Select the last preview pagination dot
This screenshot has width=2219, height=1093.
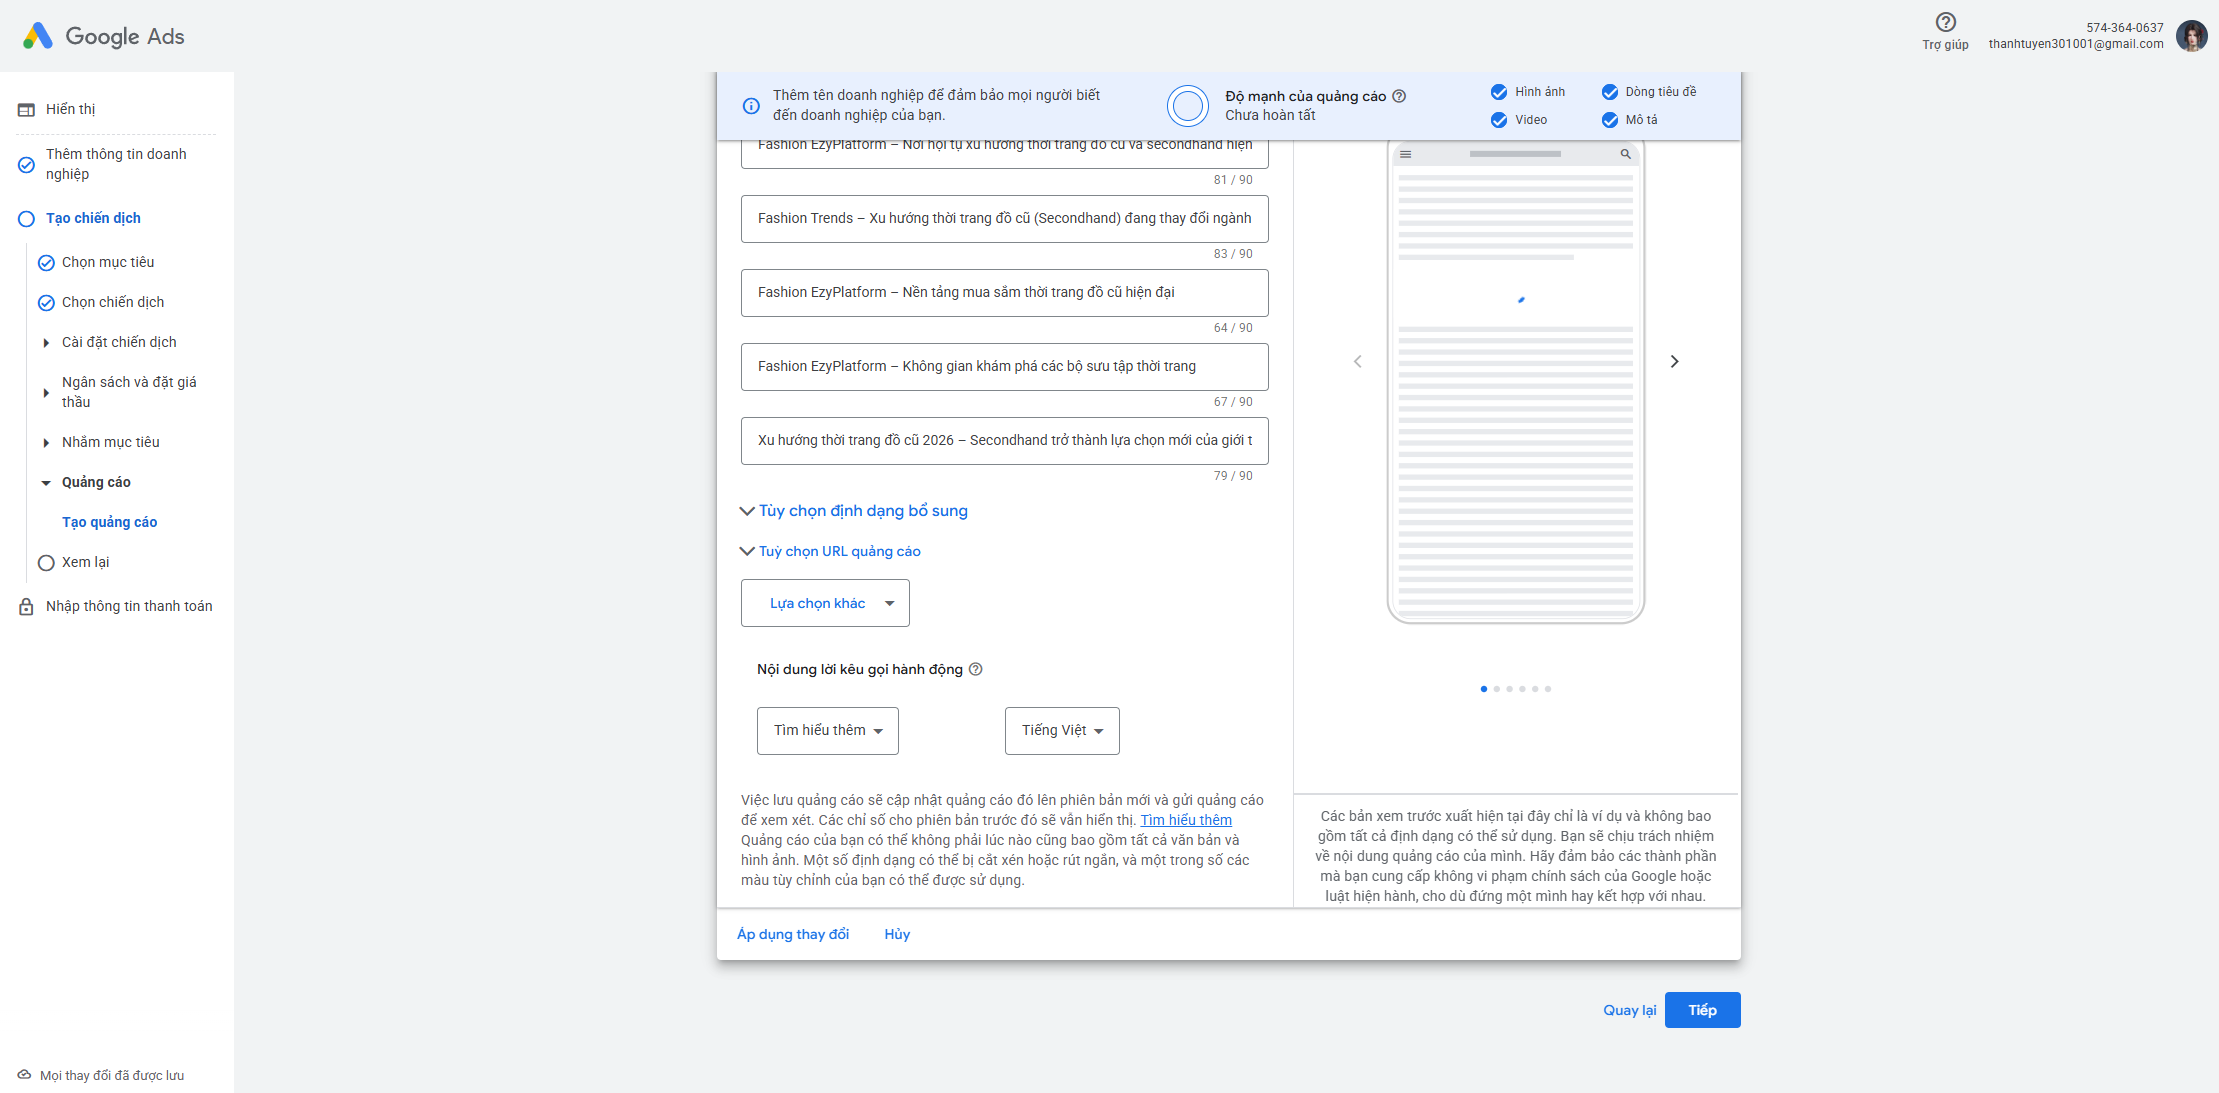point(1548,689)
